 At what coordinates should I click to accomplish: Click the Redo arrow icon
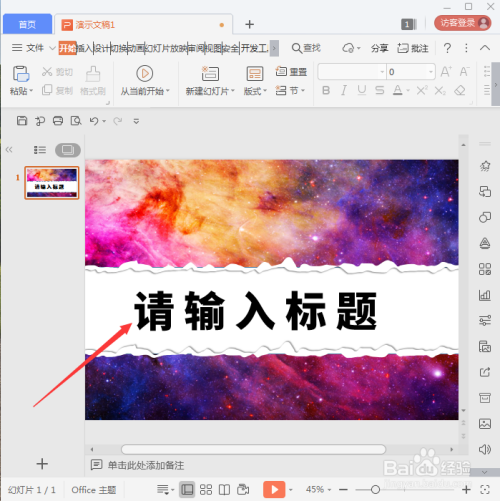coord(117,121)
